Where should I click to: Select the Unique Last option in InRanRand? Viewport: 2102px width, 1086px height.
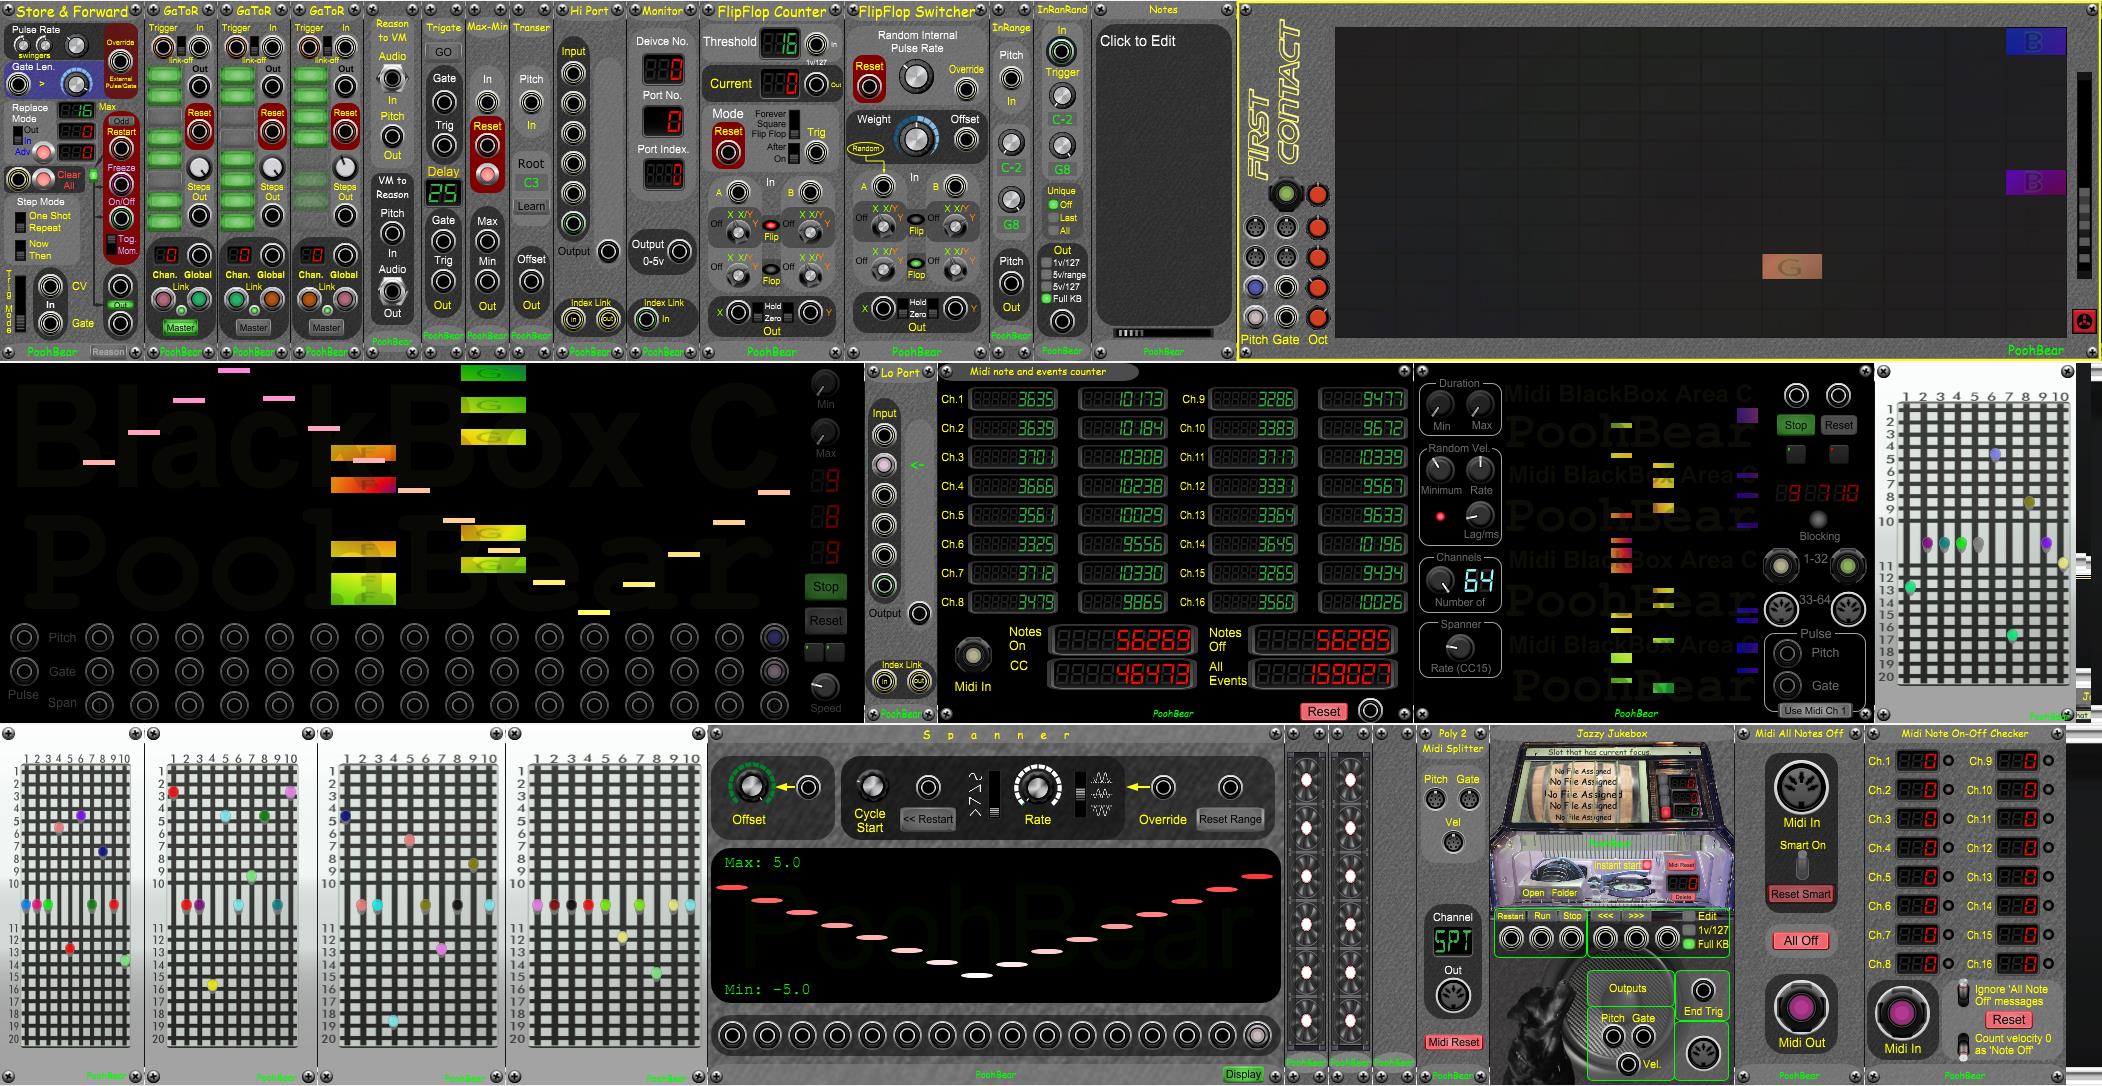pos(1052,218)
